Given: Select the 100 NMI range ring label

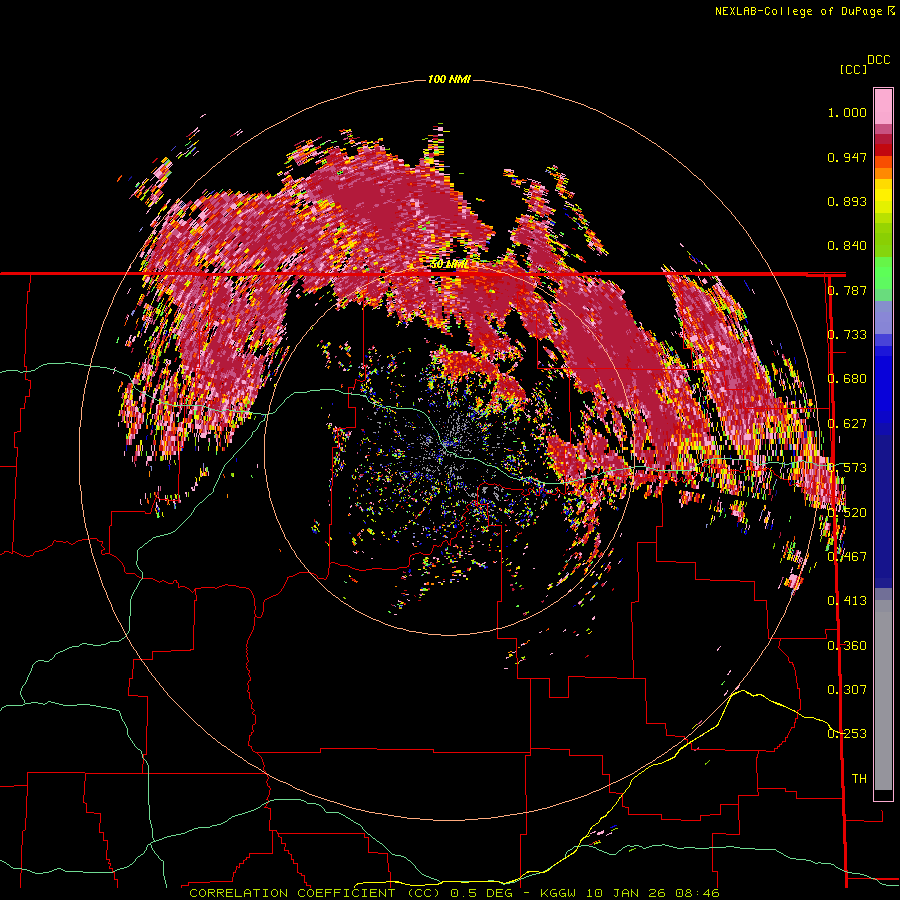Looking at the screenshot, I should coord(449,79).
